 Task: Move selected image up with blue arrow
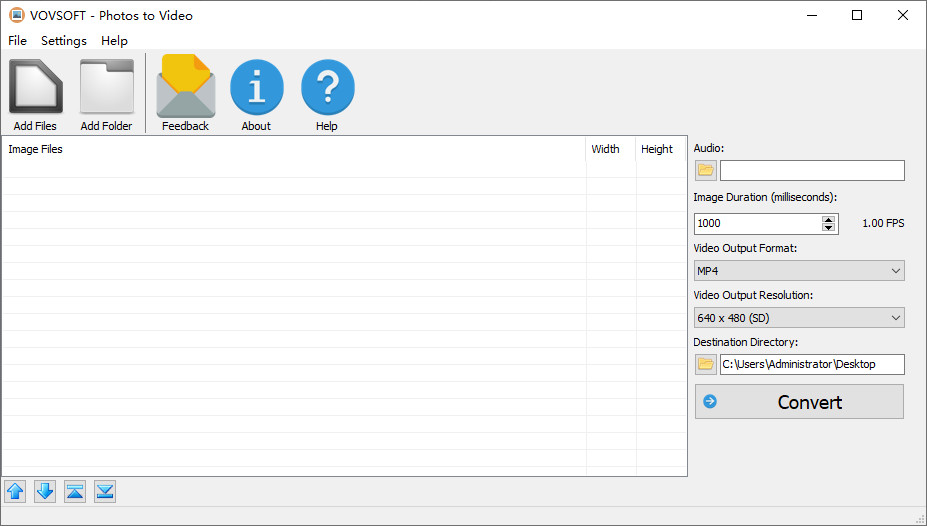[15, 492]
